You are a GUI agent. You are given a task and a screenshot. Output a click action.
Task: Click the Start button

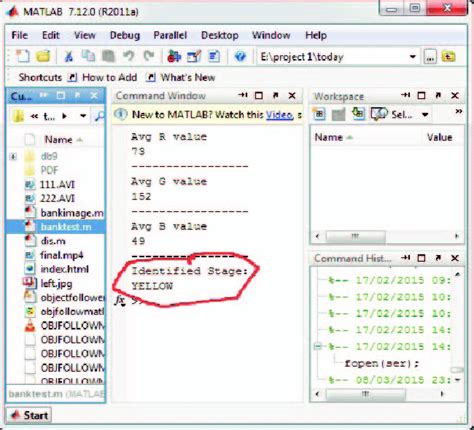pyautogui.click(x=29, y=415)
